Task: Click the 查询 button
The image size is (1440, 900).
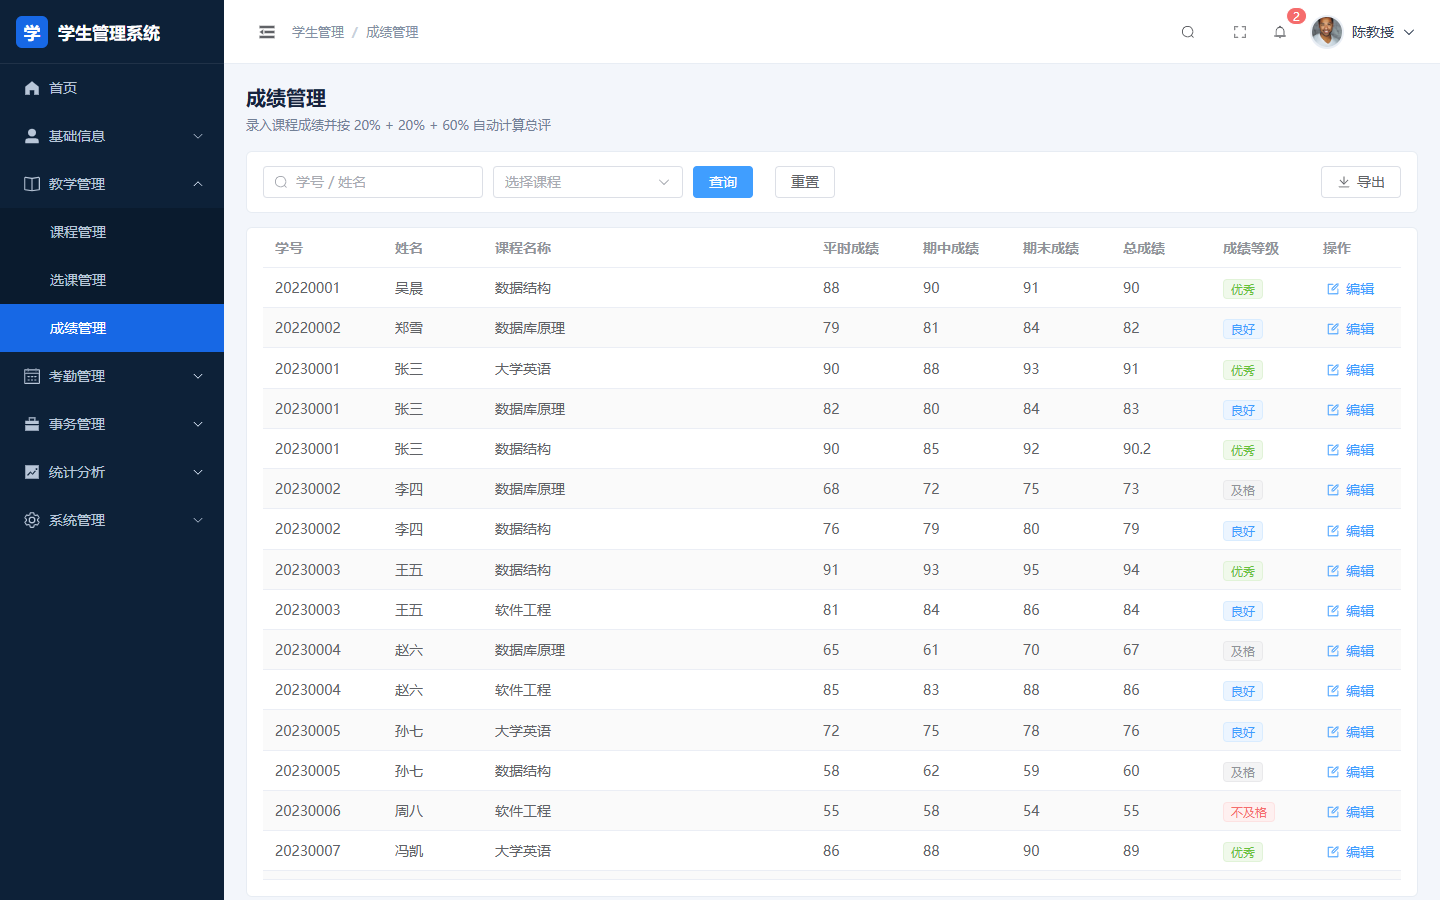Action: pos(723,182)
